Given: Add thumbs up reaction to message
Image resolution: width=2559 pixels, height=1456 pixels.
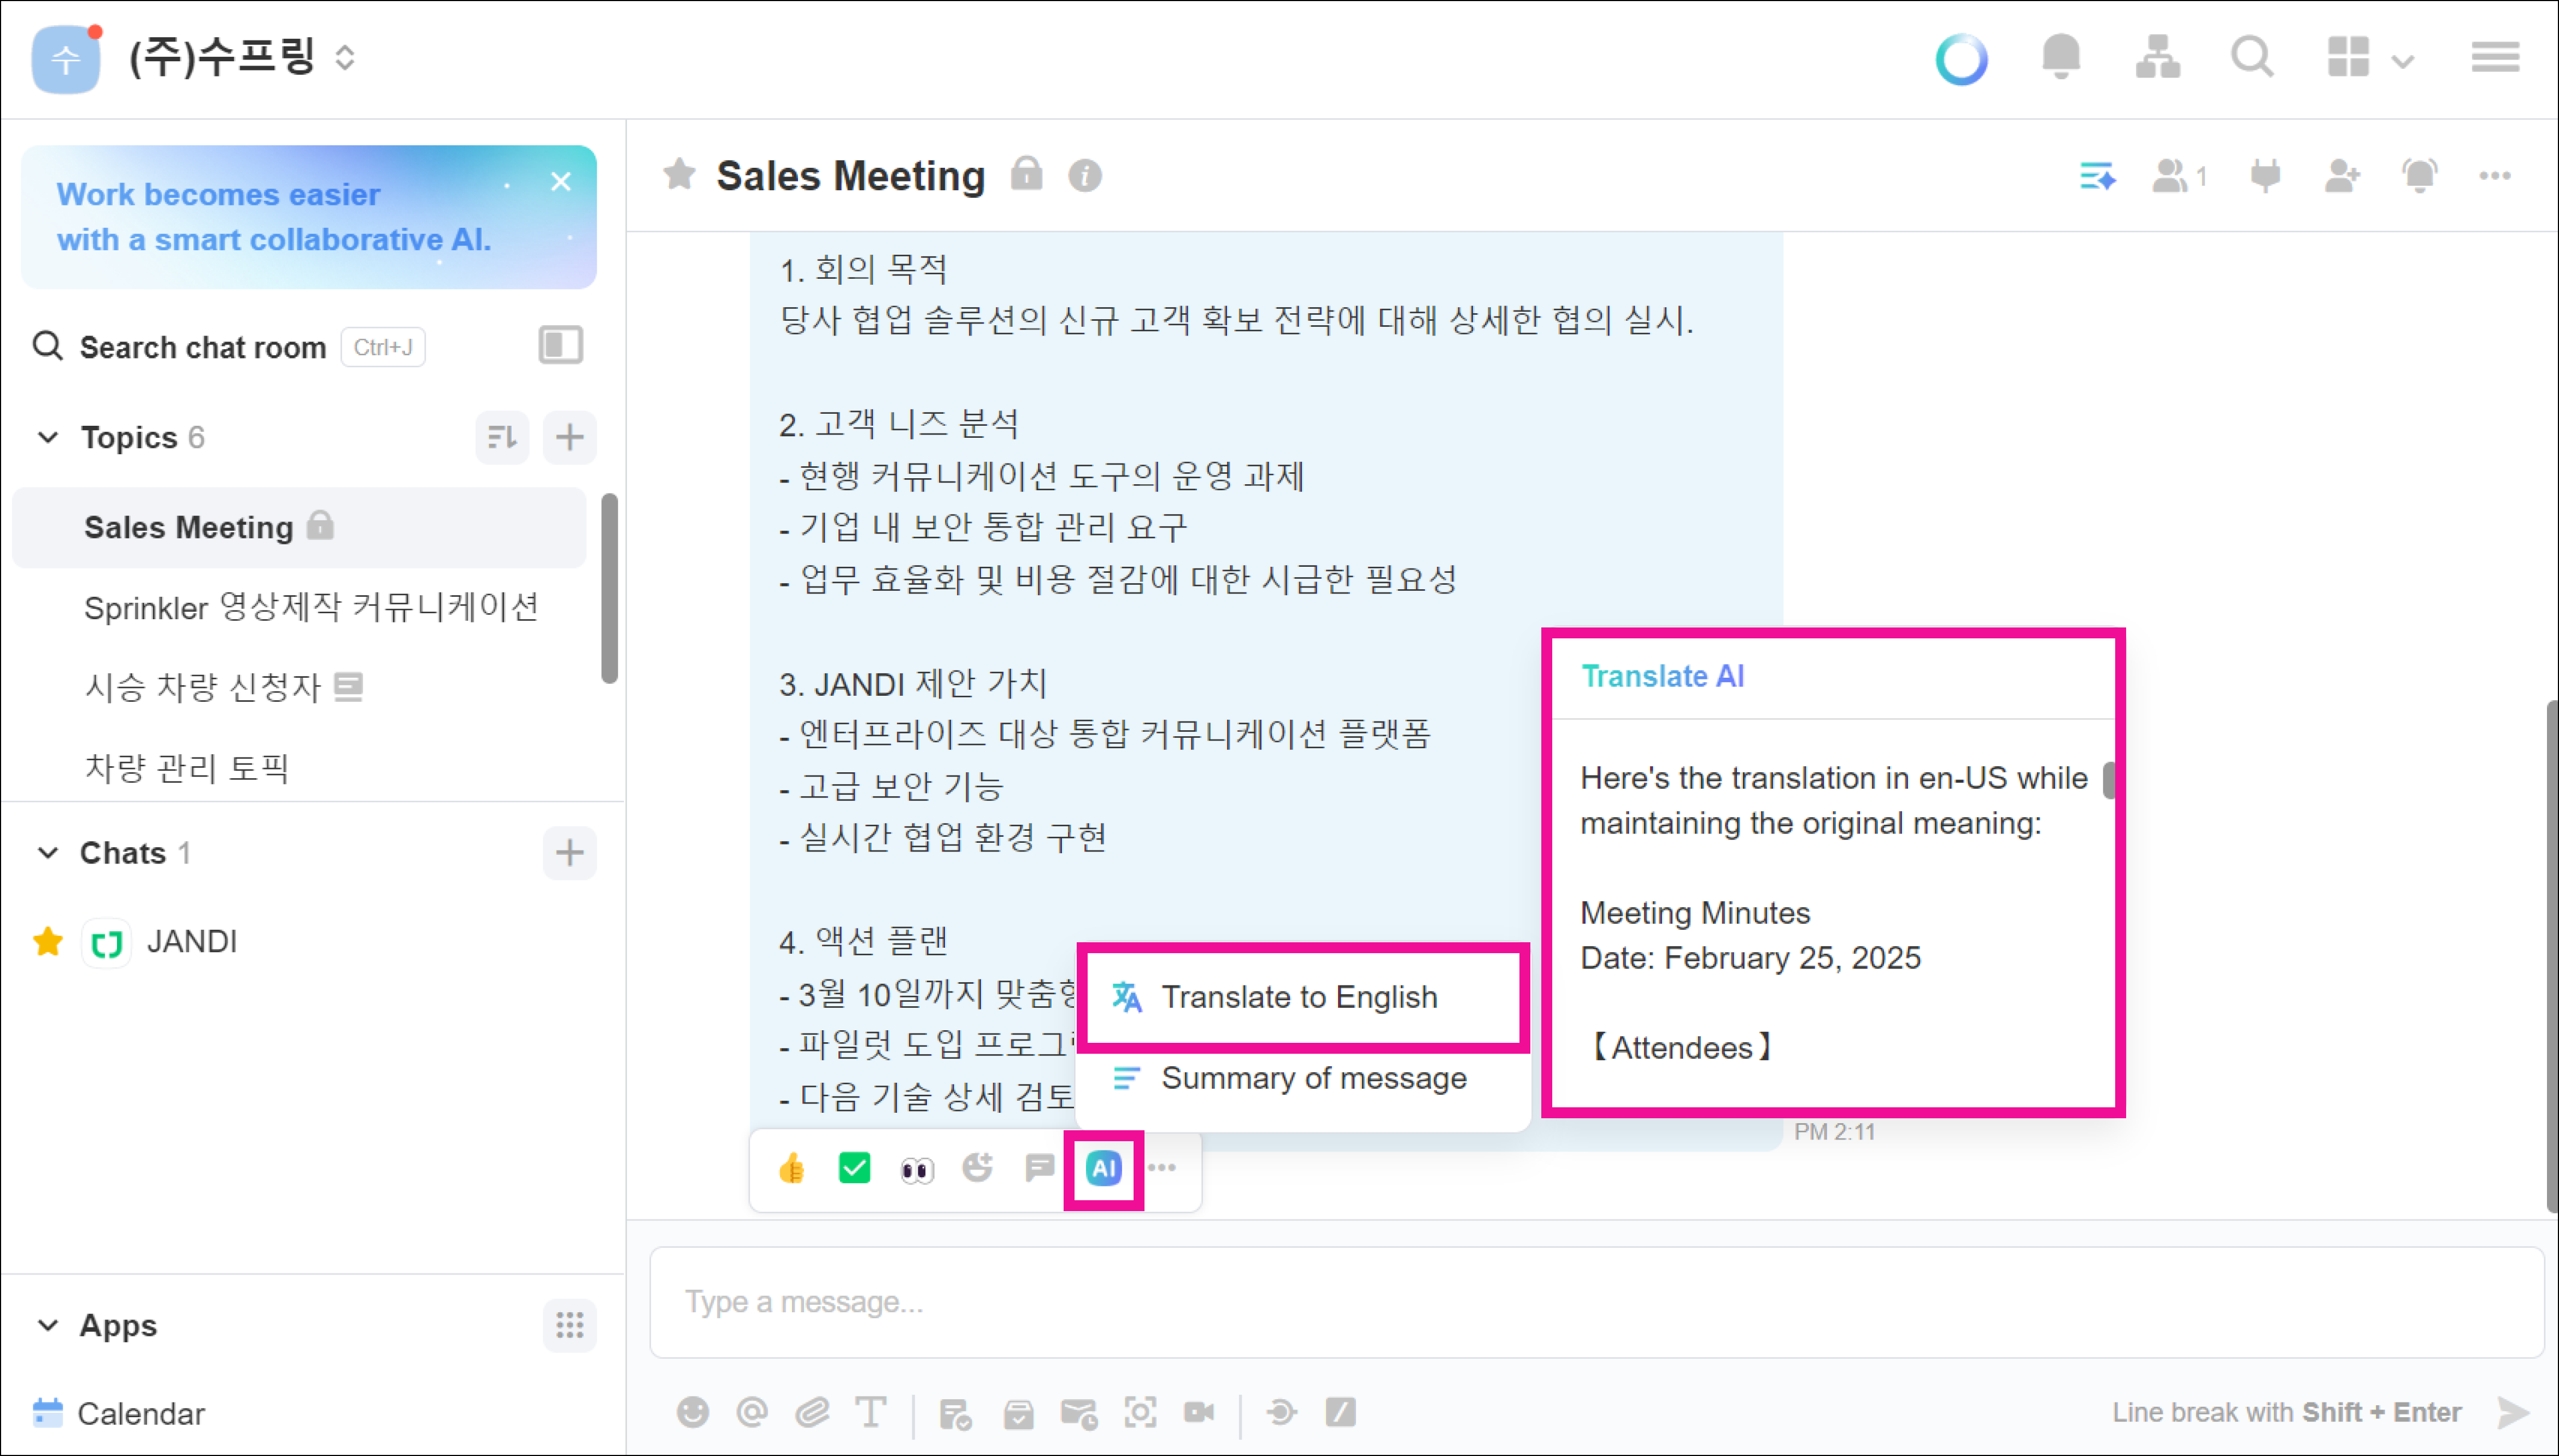Looking at the screenshot, I should click(x=791, y=1169).
